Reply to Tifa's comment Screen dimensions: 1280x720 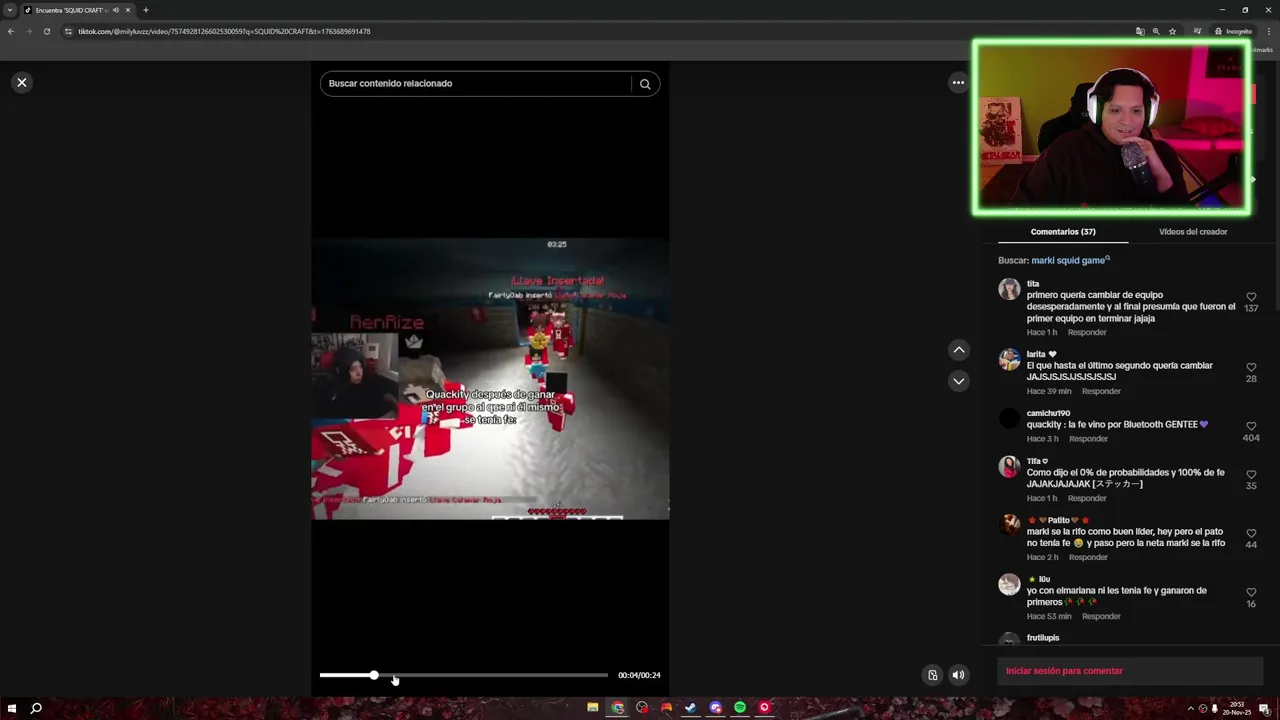pyautogui.click(x=1087, y=498)
